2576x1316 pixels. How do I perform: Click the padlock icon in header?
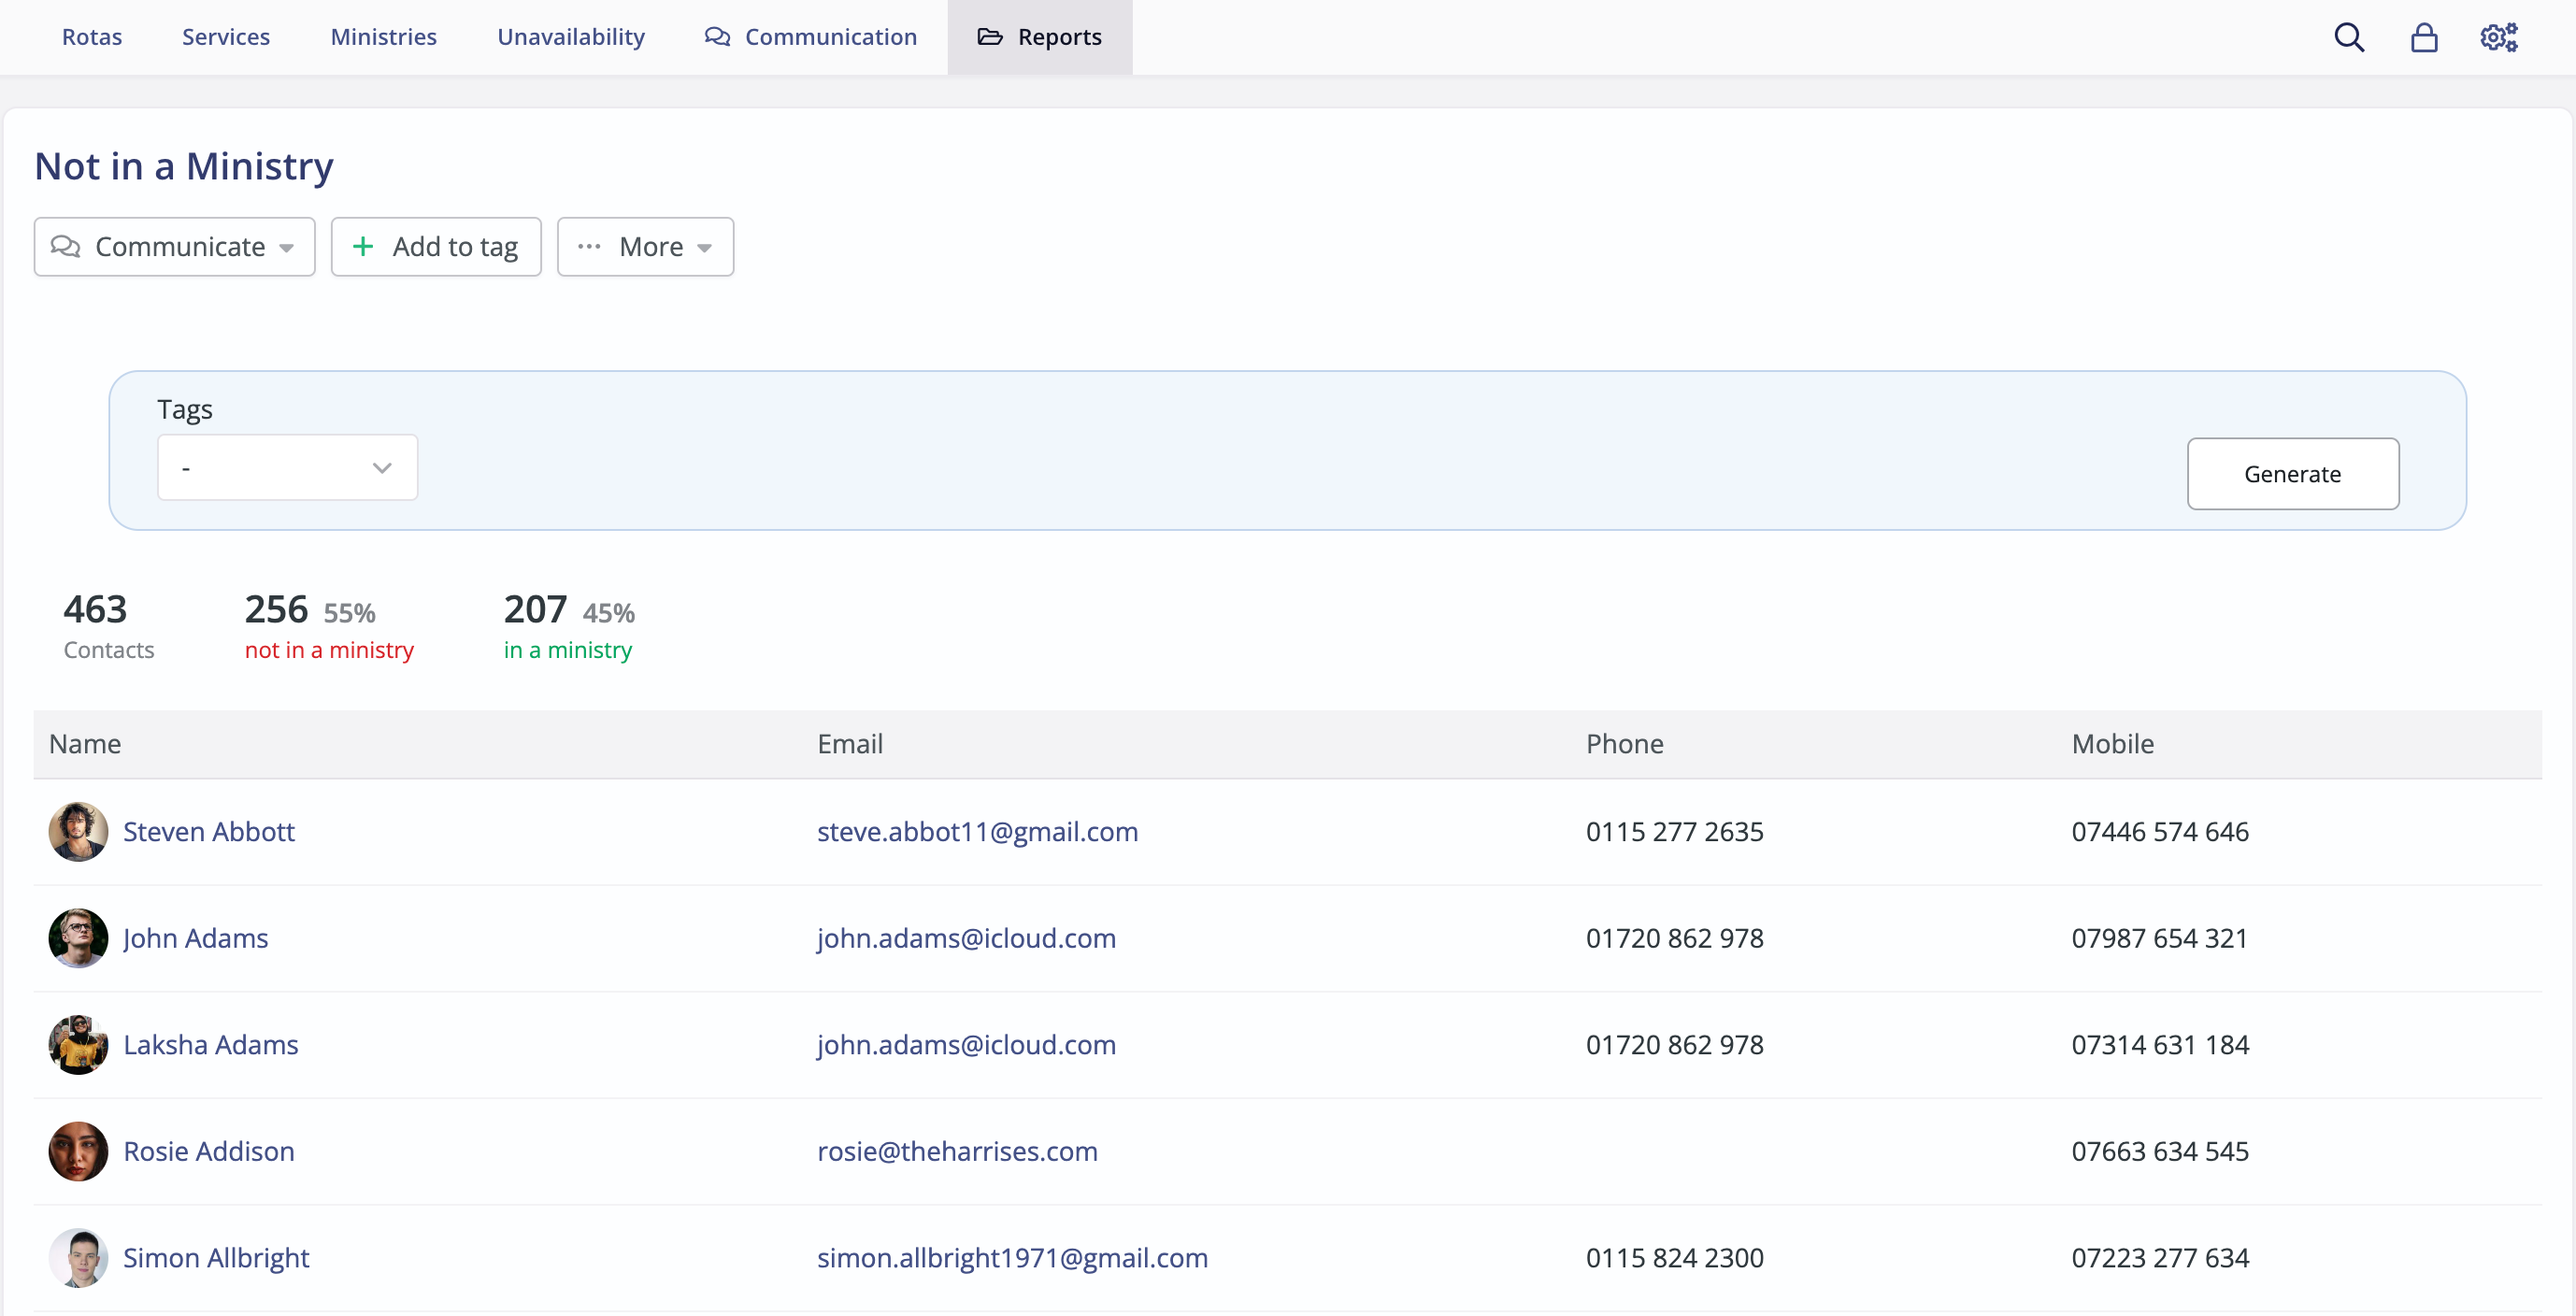tap(2423, 38)
